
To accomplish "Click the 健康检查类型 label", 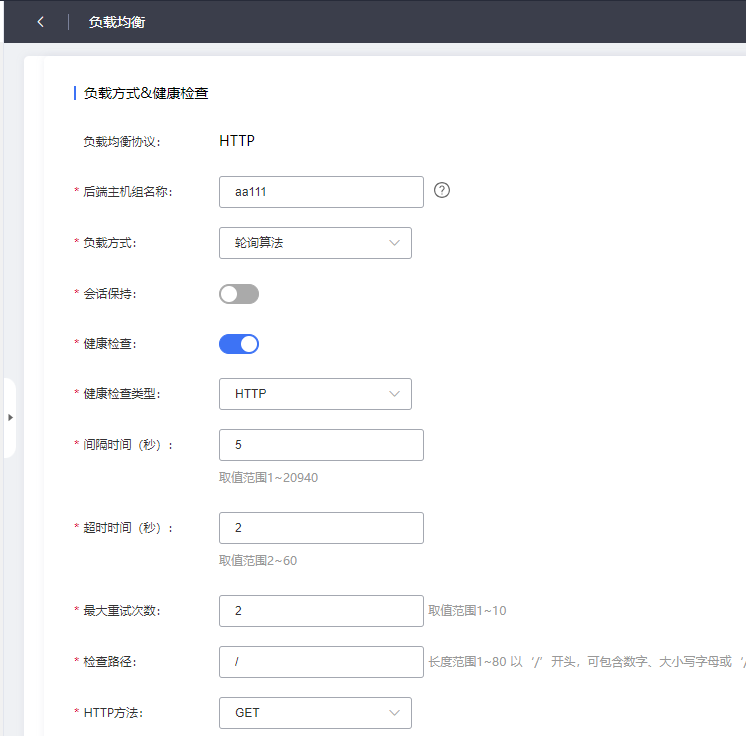I will 122,394.
